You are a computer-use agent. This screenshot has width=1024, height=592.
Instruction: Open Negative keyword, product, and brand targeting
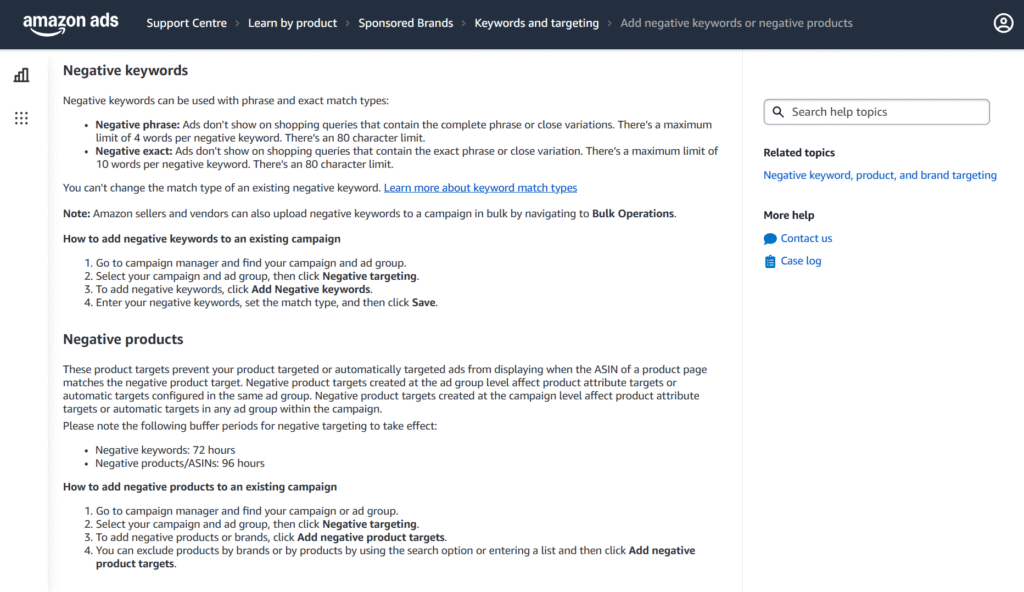click(879, 175)
